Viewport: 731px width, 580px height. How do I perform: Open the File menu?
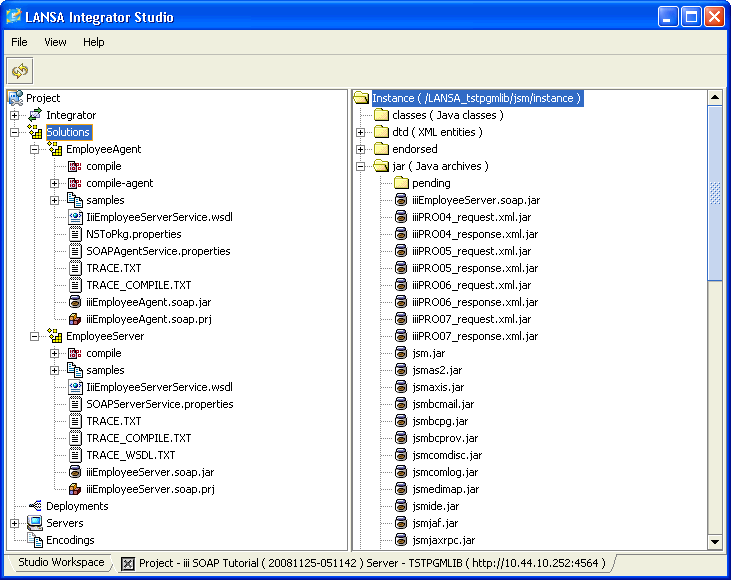(19, 42)
